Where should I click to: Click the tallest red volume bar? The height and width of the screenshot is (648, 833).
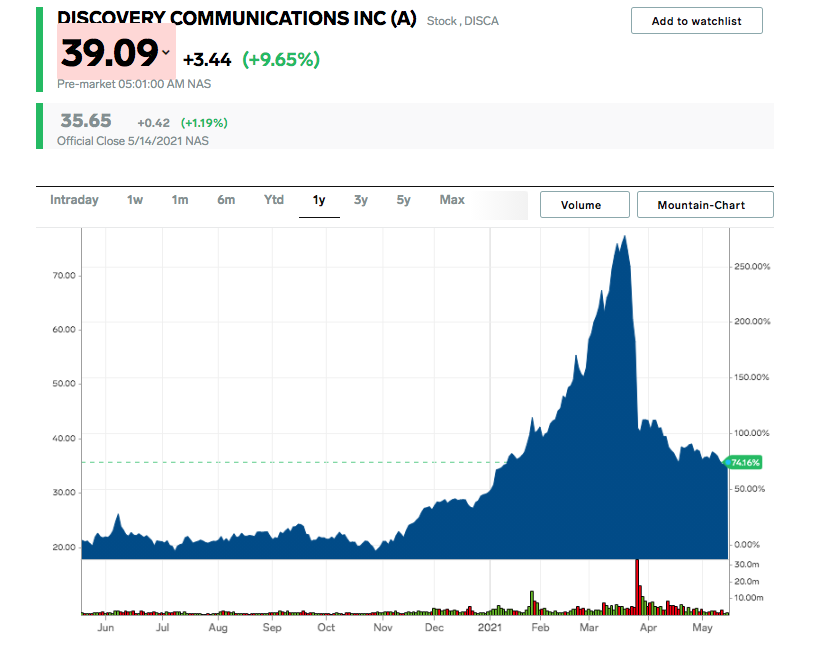tap(637, 587)
